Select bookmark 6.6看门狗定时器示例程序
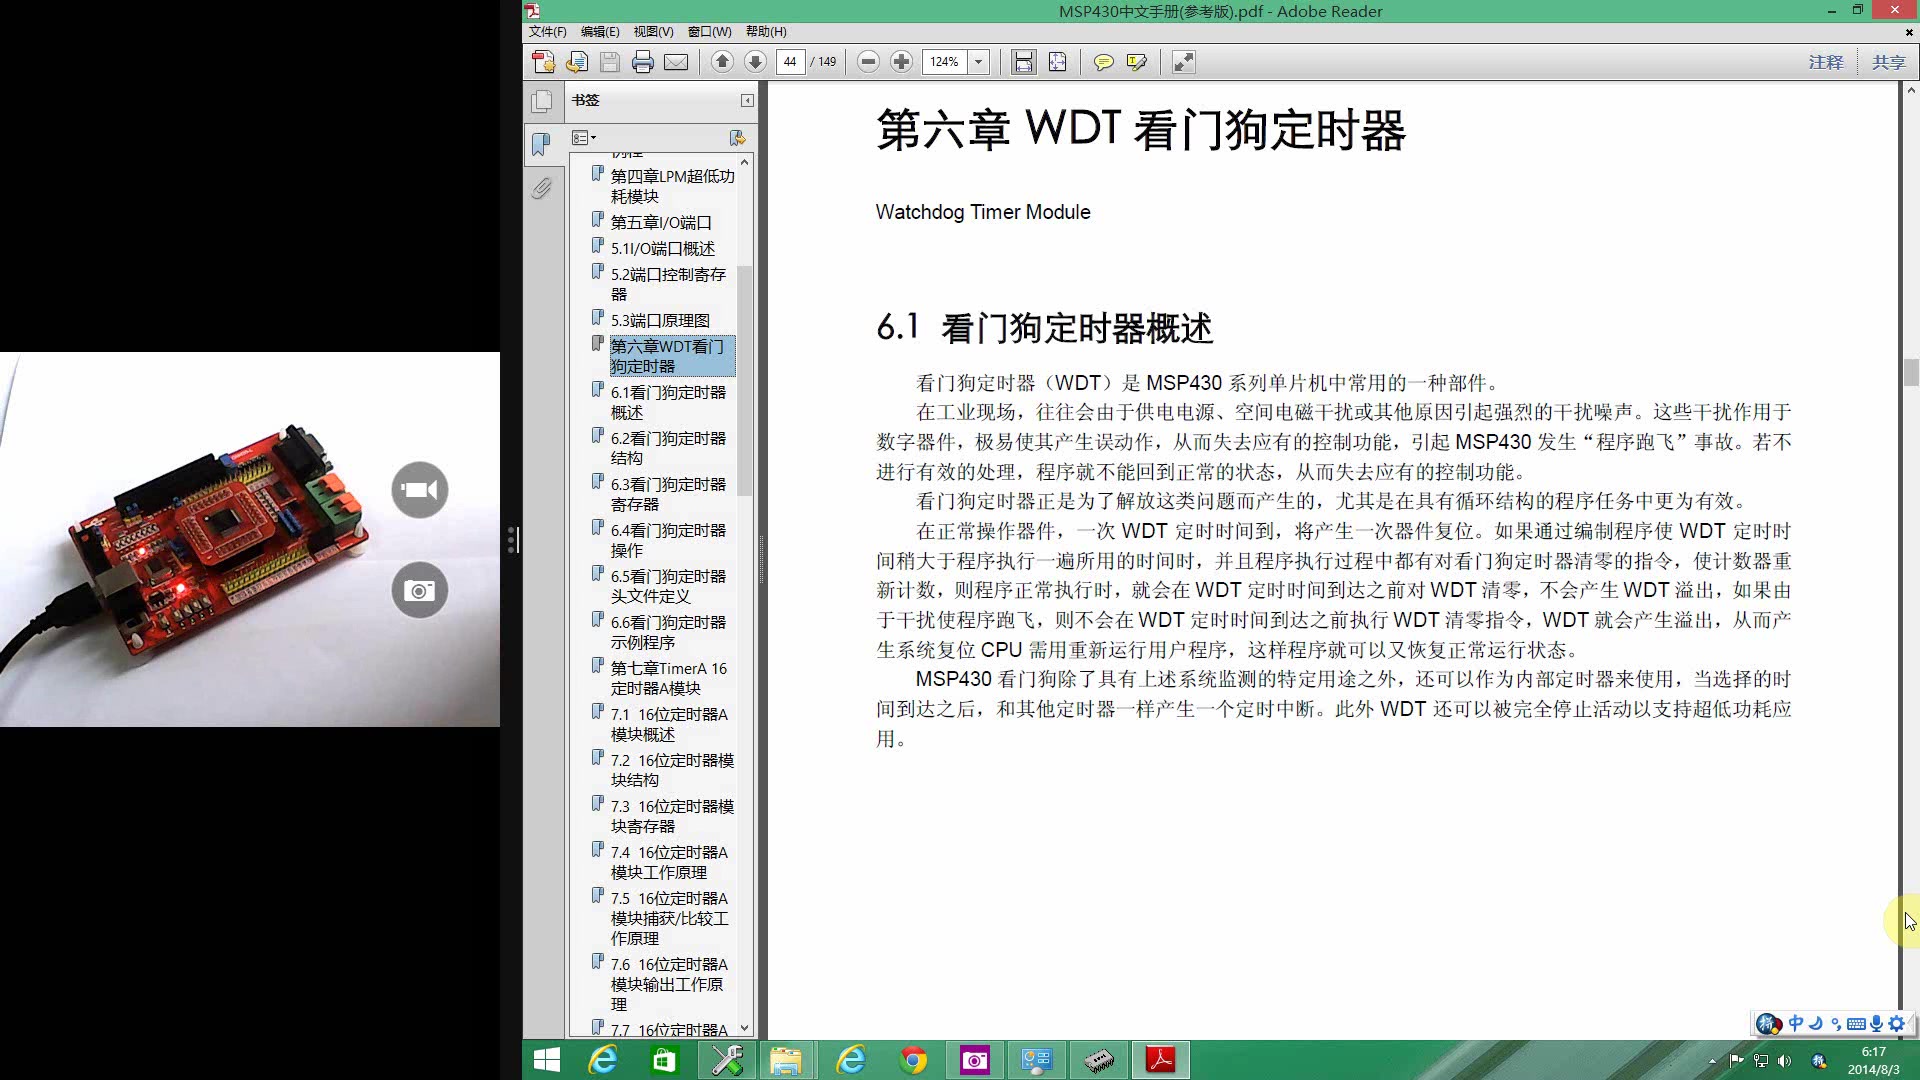The height and width of the screenshot is (1080, 1920). pyautogui.click(x=668, y=632)
